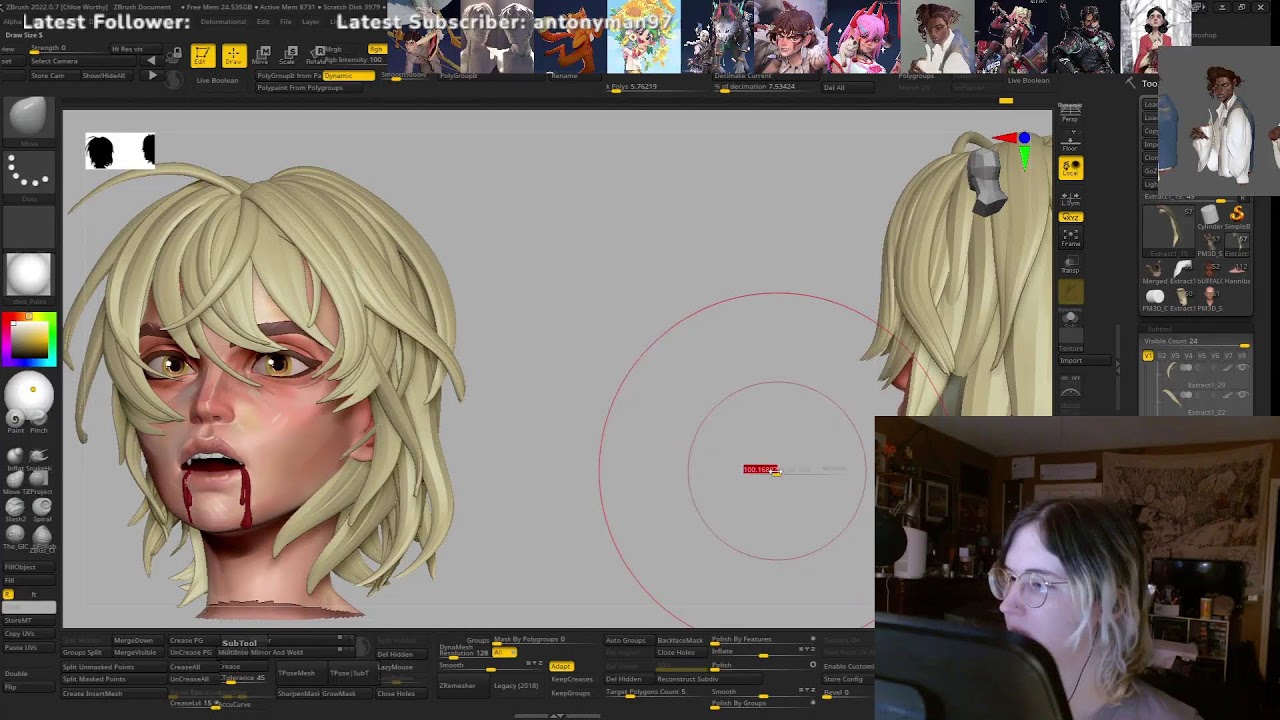The width and height of the screenshot is (1280, 720).
Task: Select subtool visibility set V1
Action: coord(1148,356)
